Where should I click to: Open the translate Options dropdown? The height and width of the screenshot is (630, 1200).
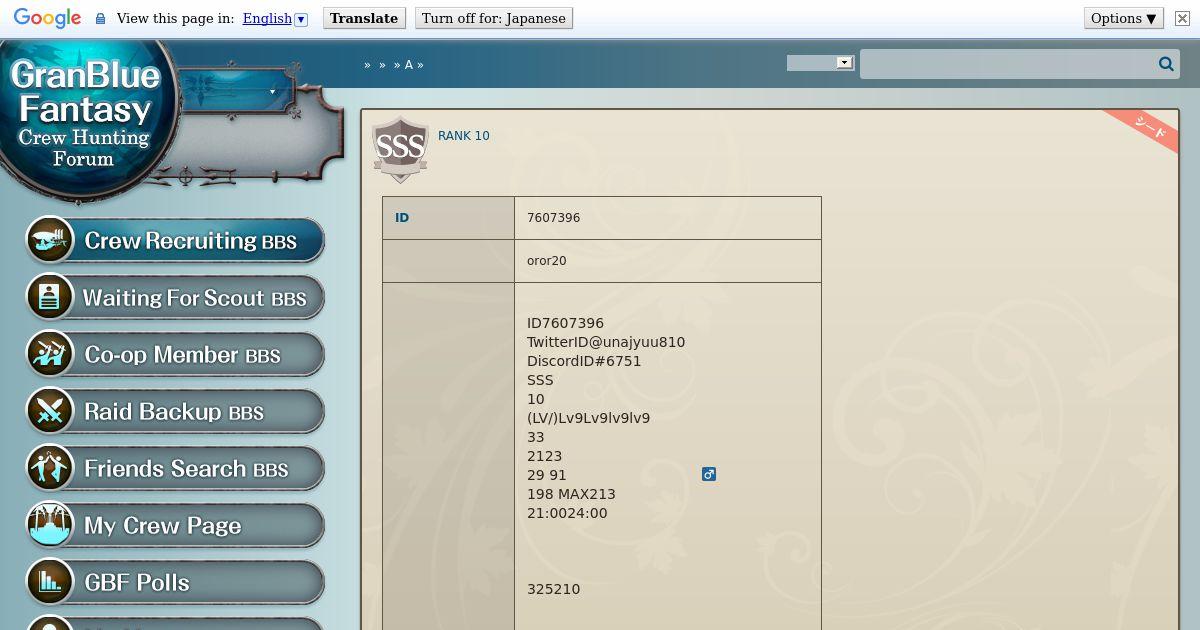1124,18
